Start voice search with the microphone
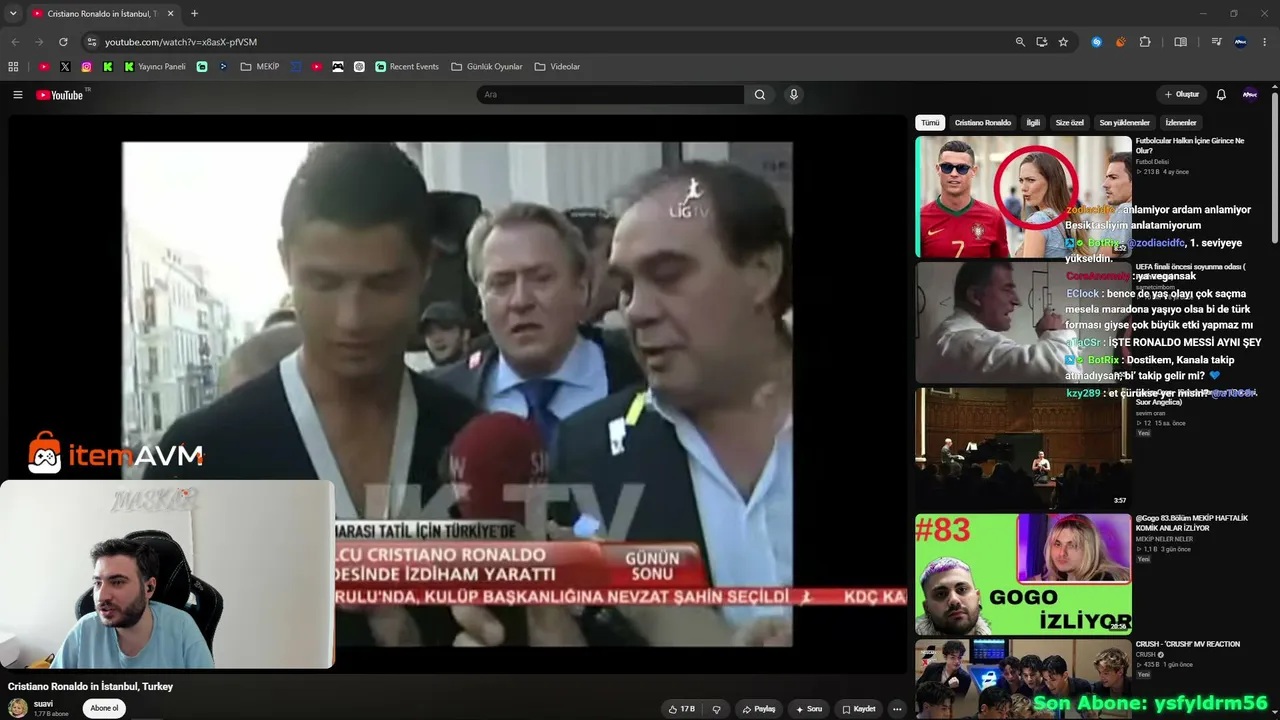 click(x=794, y=95)
